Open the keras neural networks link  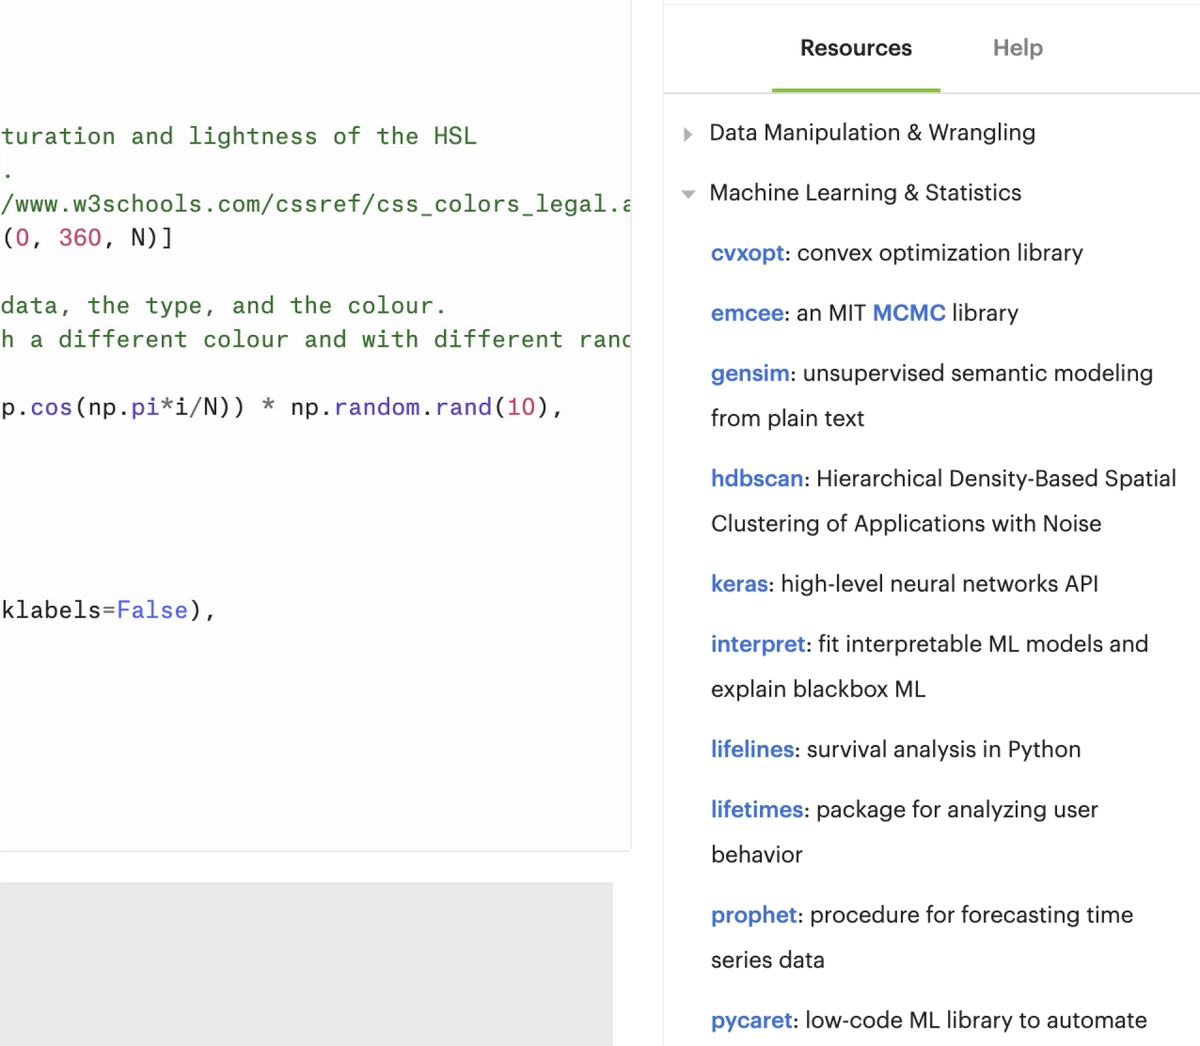pyautogui.click(x=739, y=583)
